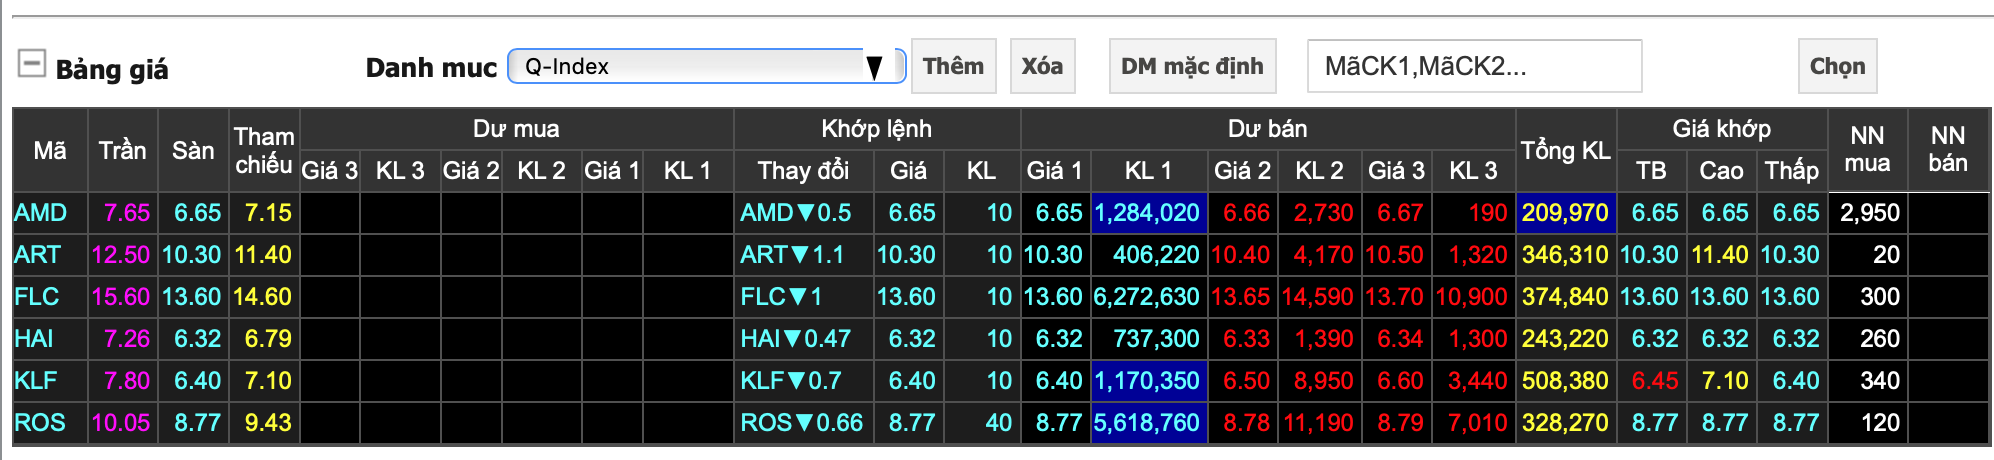Click KLF reference price 7.10
This screenshot has height=460, width=1994.
click(268, 381)
